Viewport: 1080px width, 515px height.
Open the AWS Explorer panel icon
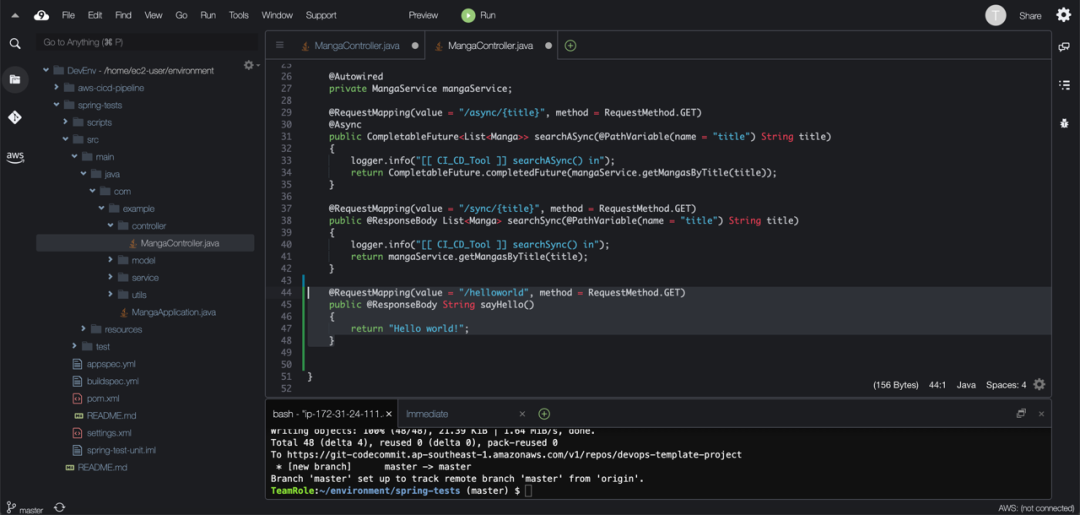click(15, 157)
